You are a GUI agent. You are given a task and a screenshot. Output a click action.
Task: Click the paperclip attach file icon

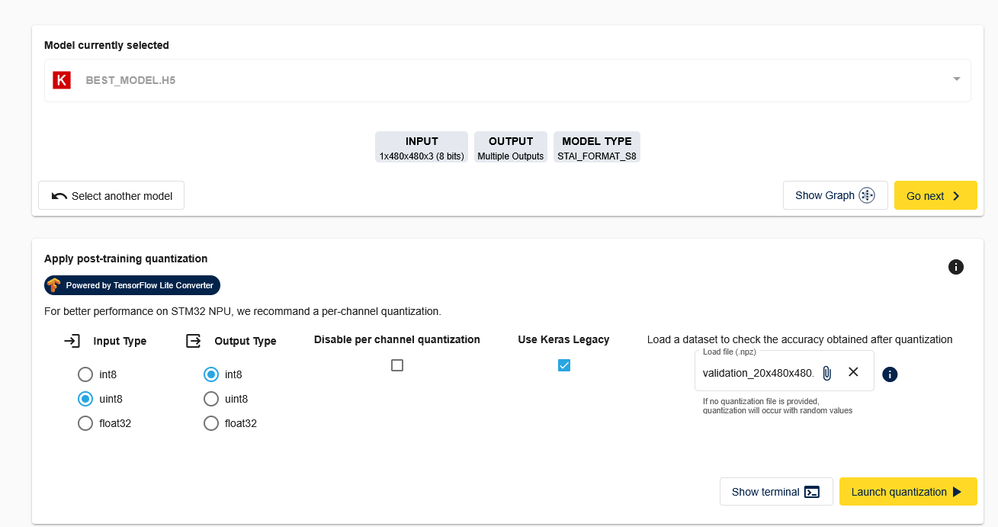pyautogui.click(x=827, y=373)
